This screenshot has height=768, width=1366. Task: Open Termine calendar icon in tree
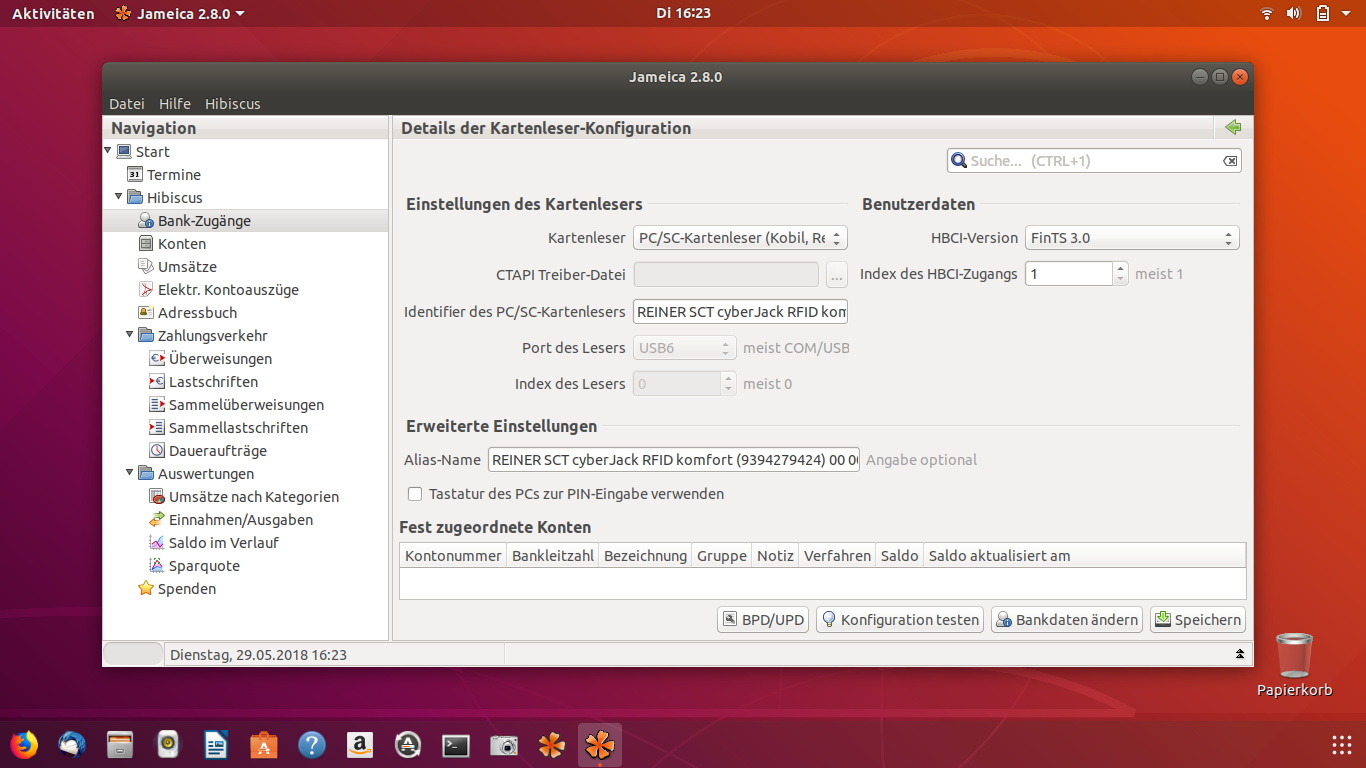[x=135, y=175]
